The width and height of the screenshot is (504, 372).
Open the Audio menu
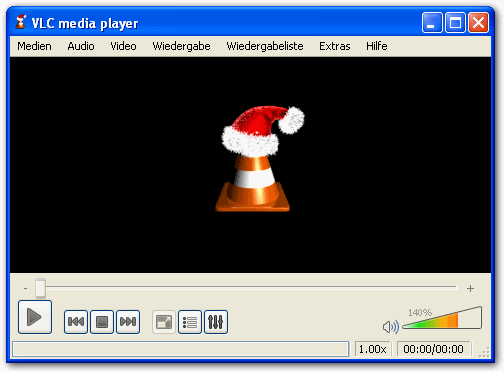81,46
